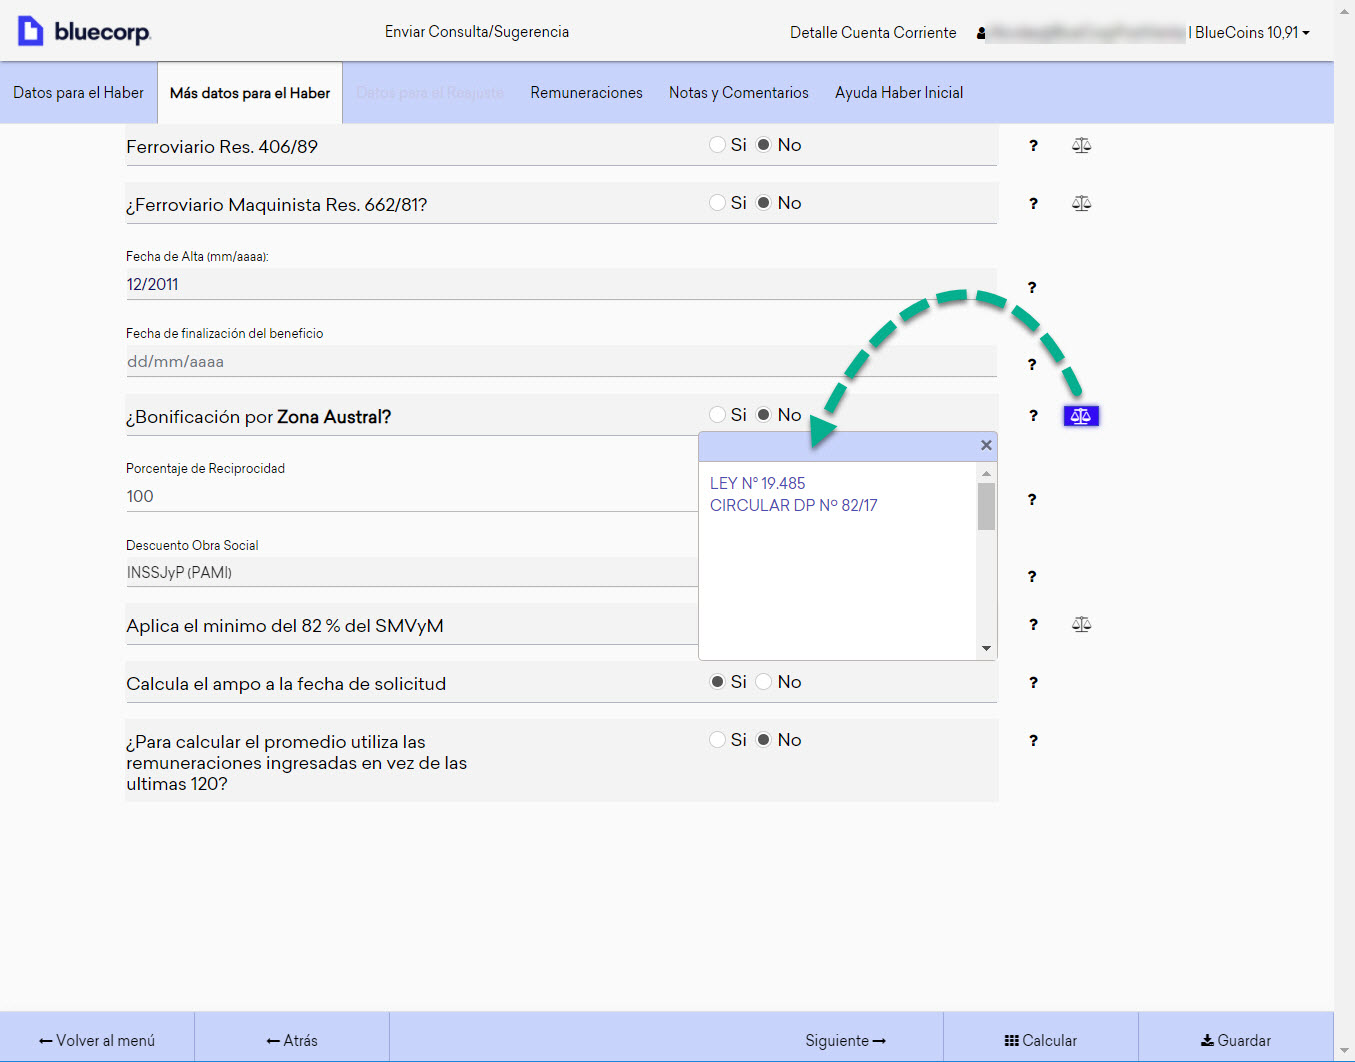
Task: Click popup scrollbar up arrow
Action: [987, 473]
